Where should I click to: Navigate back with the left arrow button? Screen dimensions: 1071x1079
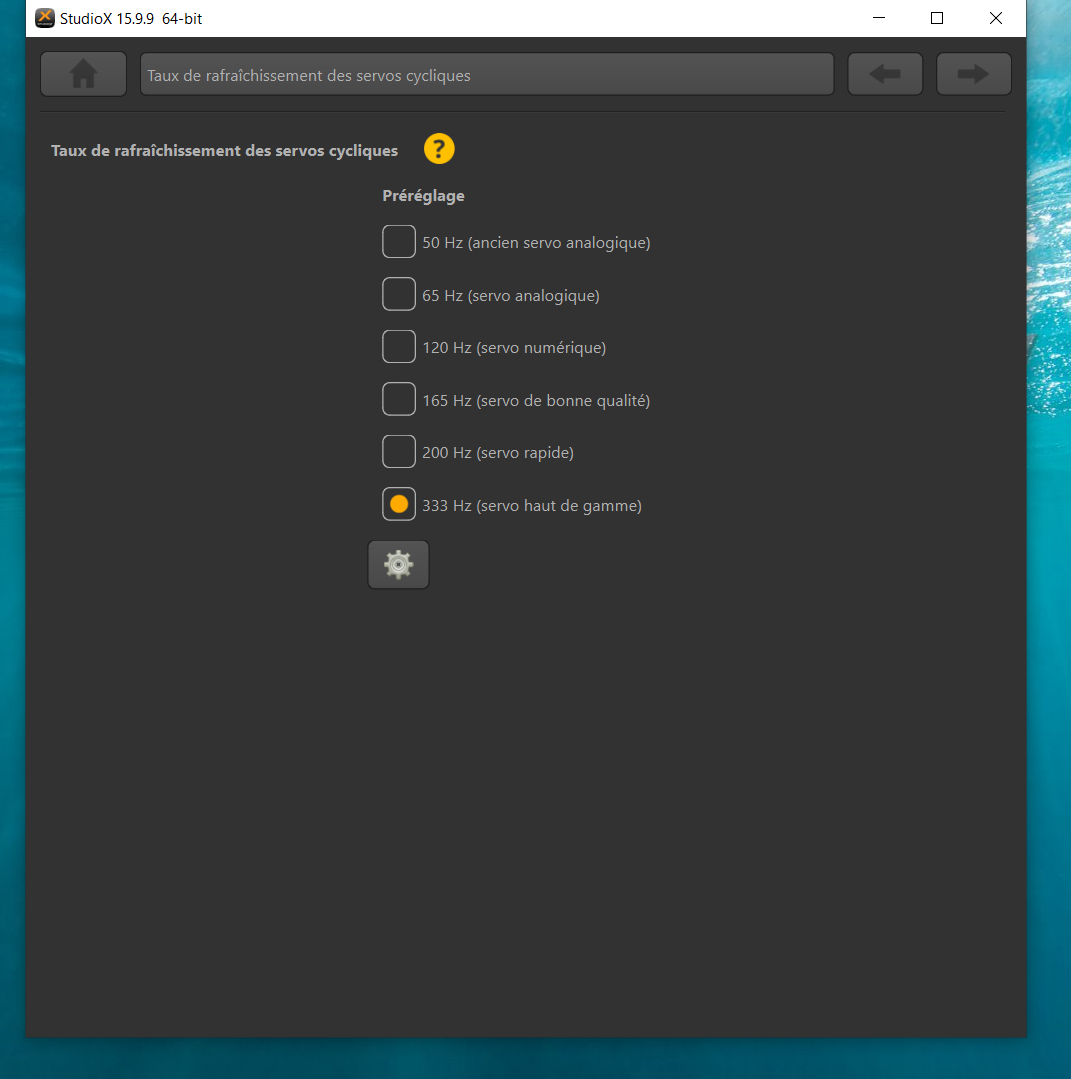point(884,74)
